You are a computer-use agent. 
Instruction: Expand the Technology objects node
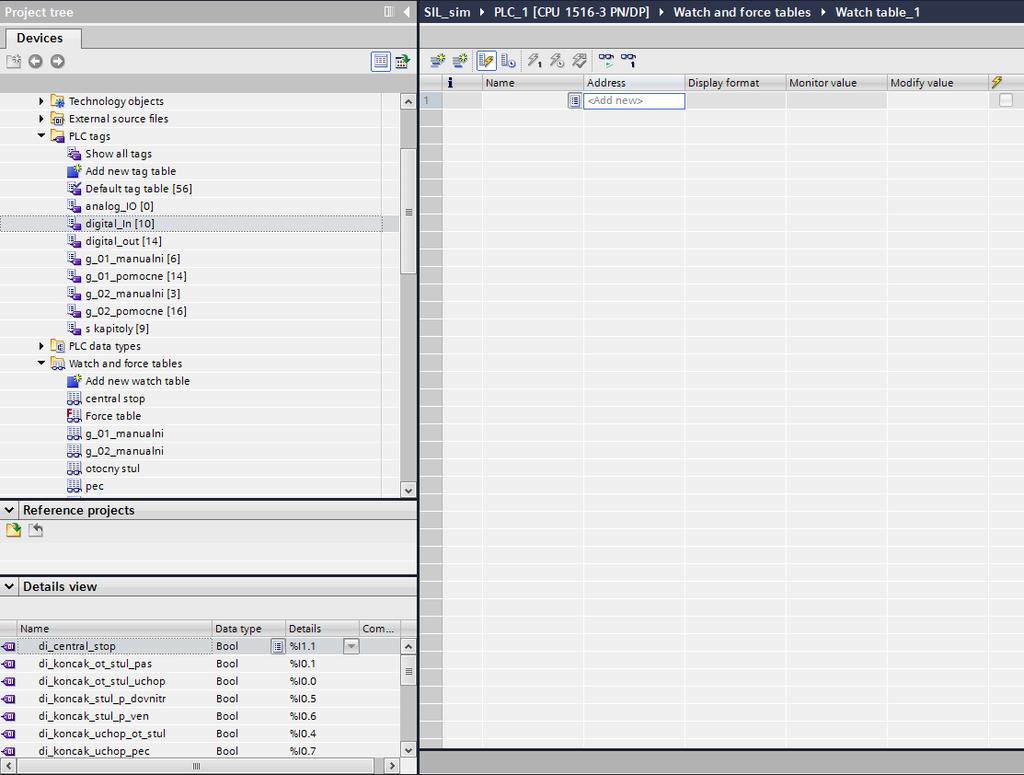41,101
